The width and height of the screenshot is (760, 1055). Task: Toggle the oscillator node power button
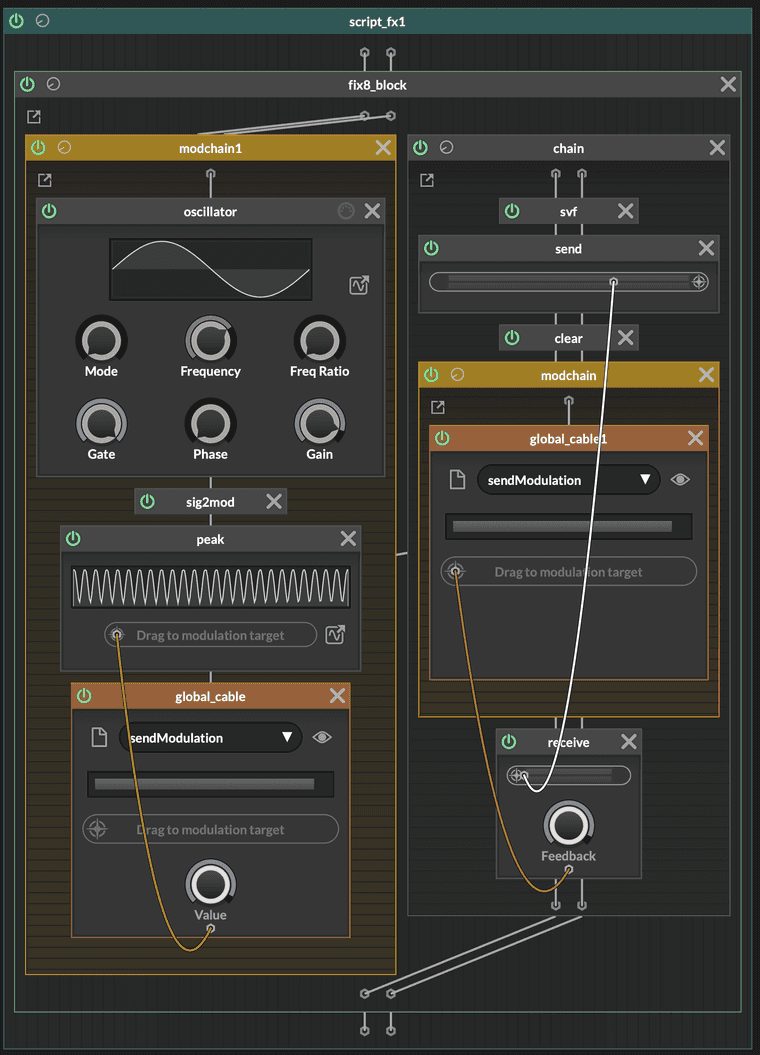coord(49,211)
